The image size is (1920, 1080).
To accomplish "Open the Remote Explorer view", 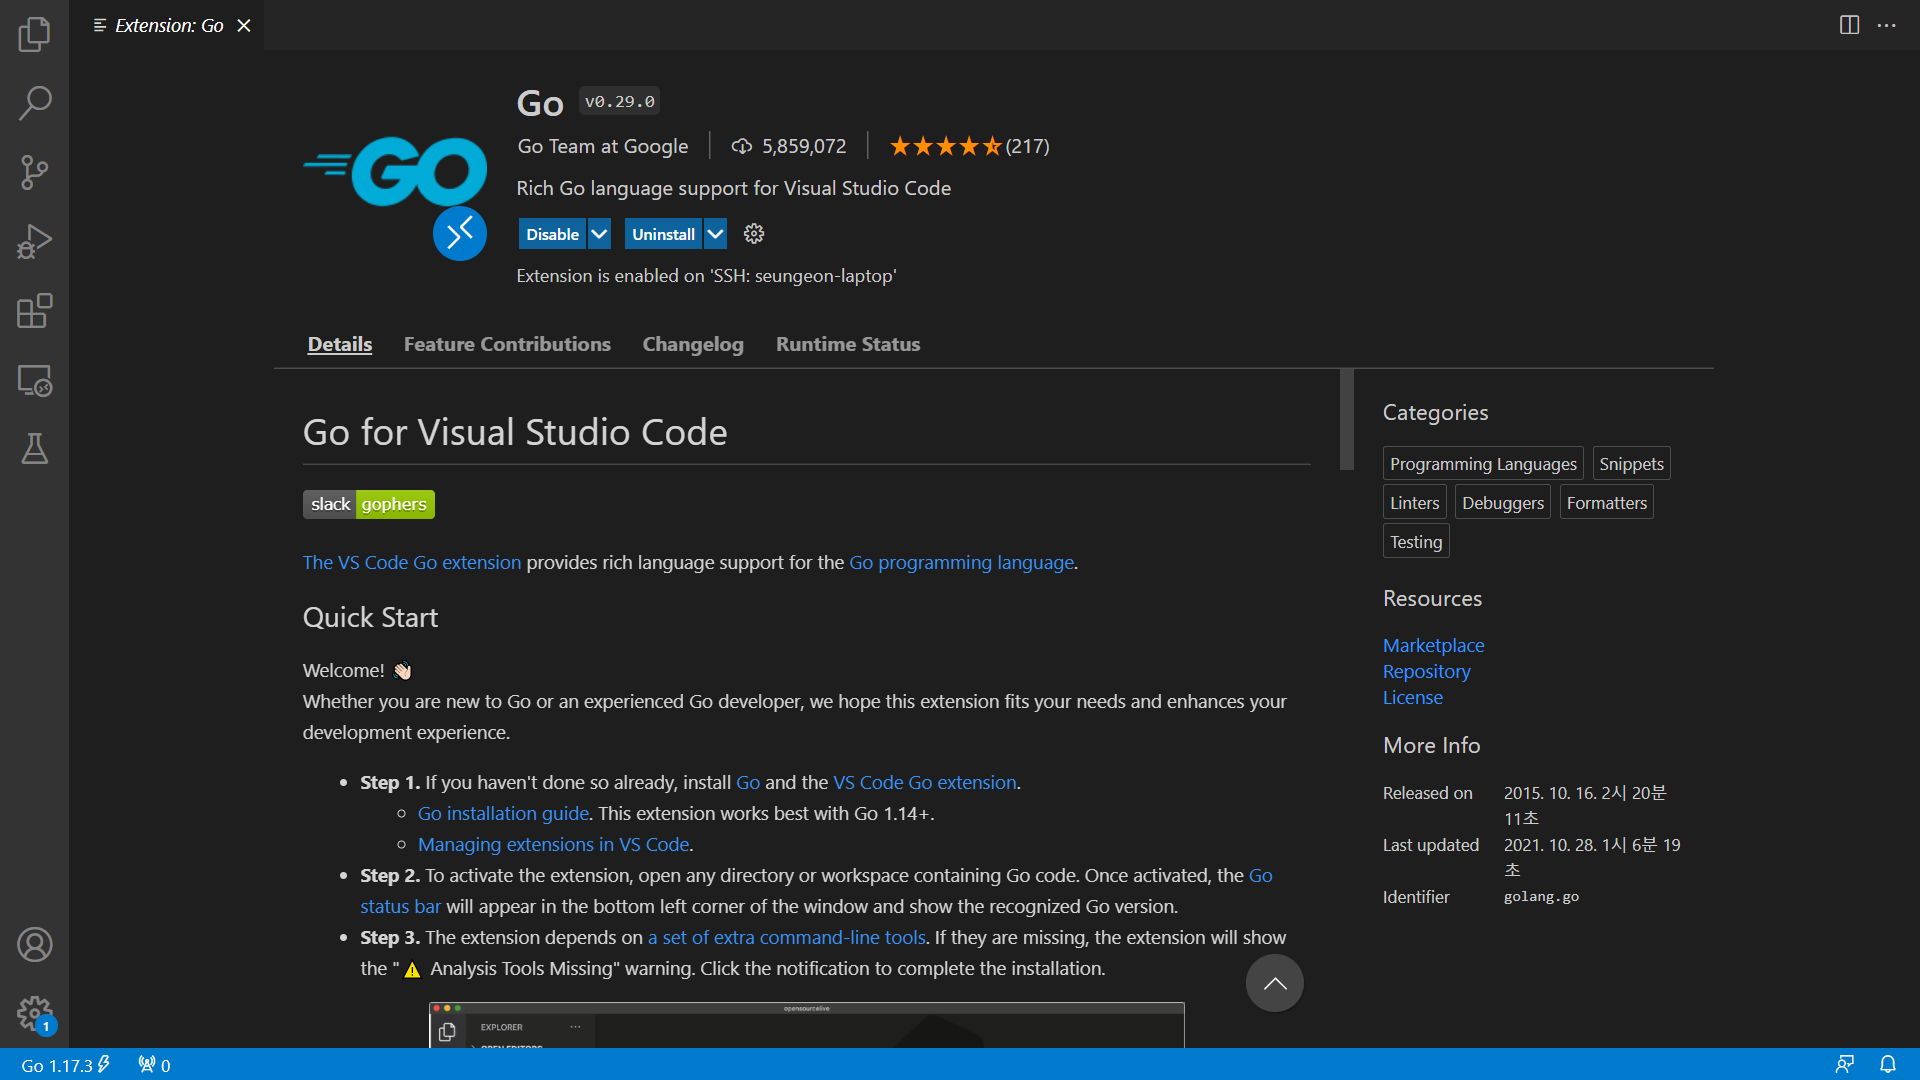I will tap(34, 380).
